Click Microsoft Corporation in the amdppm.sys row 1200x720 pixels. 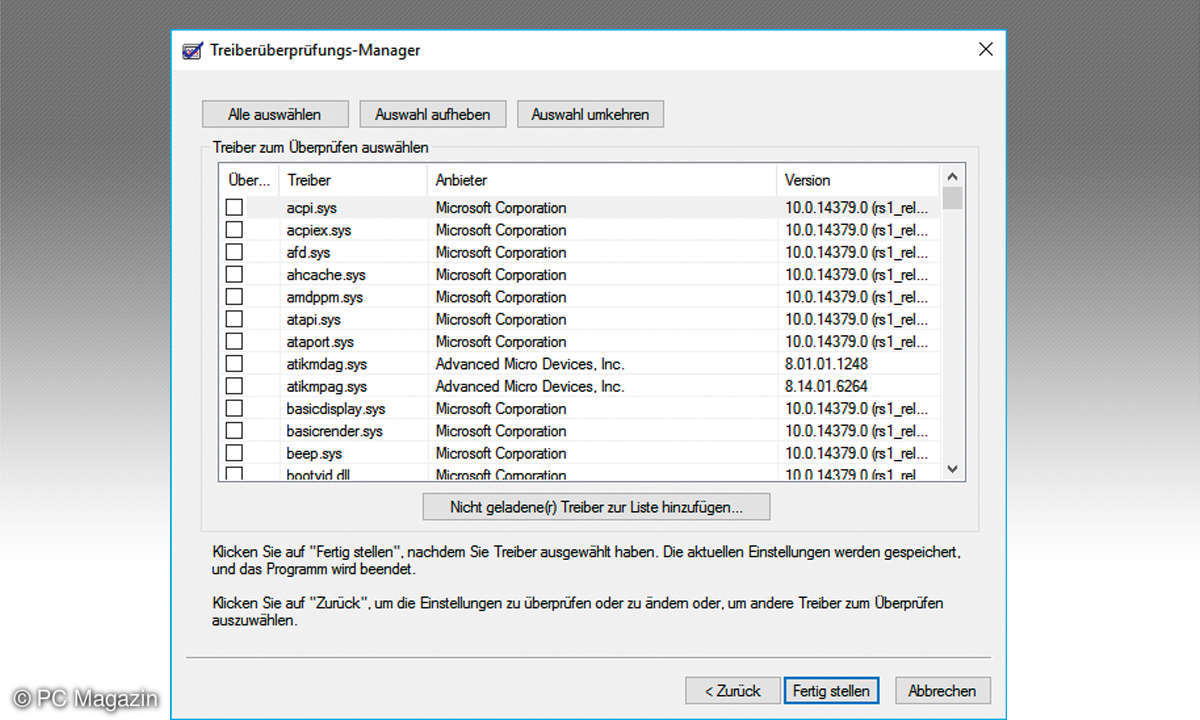coord(501,297)
